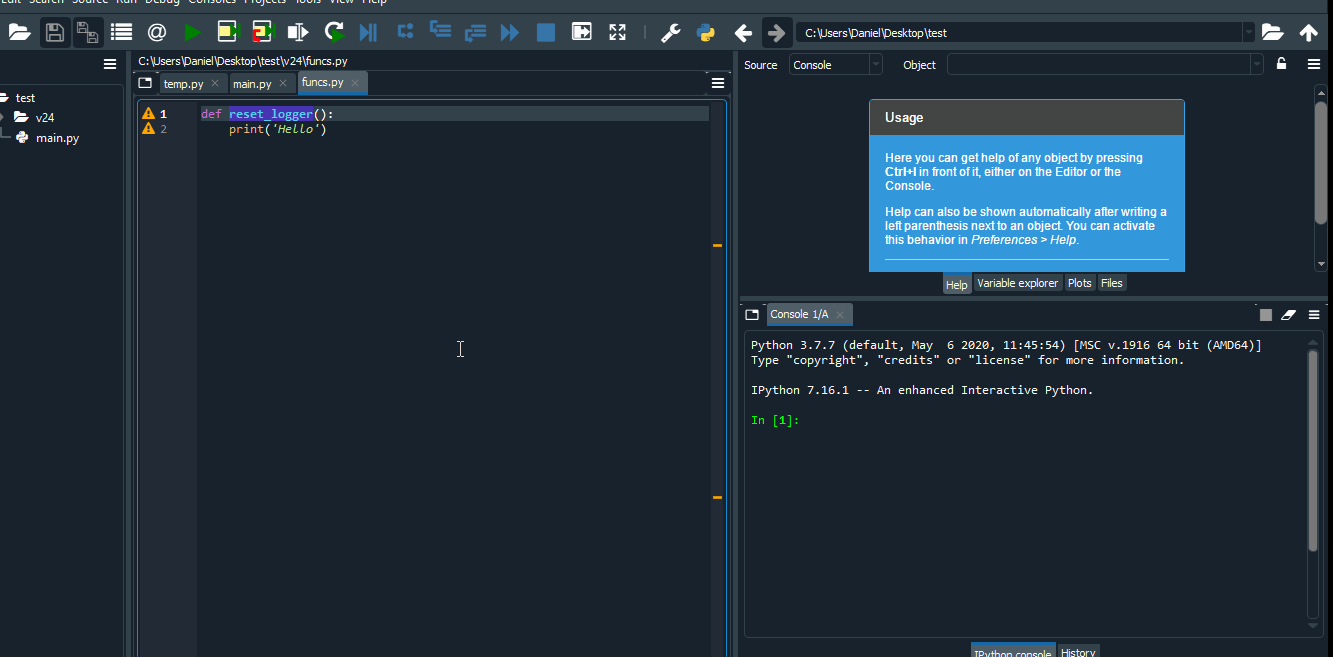Click the debugger Step into function icon
The width and height of the screenshot is (1333, 657).
click(x=440, y=31)
